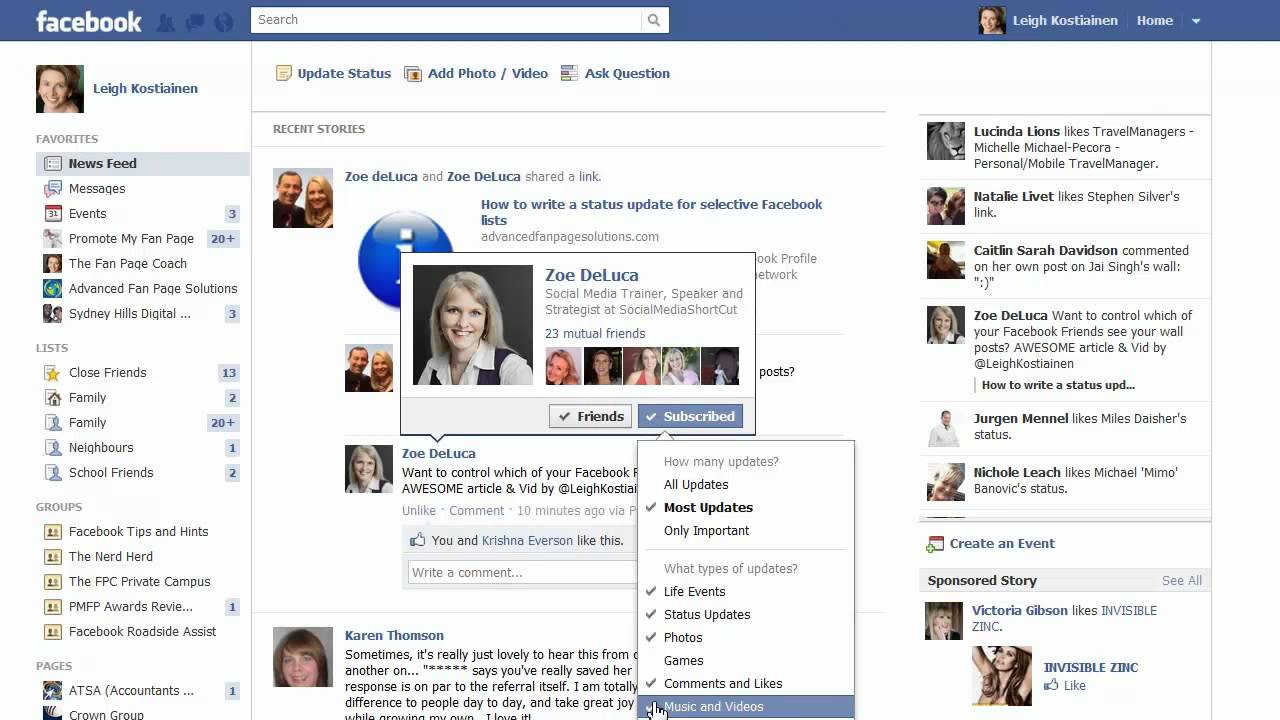Go to Home in top bar
The width and height of the screenshot is (1280, 720).
click(x=1154, y=20)
